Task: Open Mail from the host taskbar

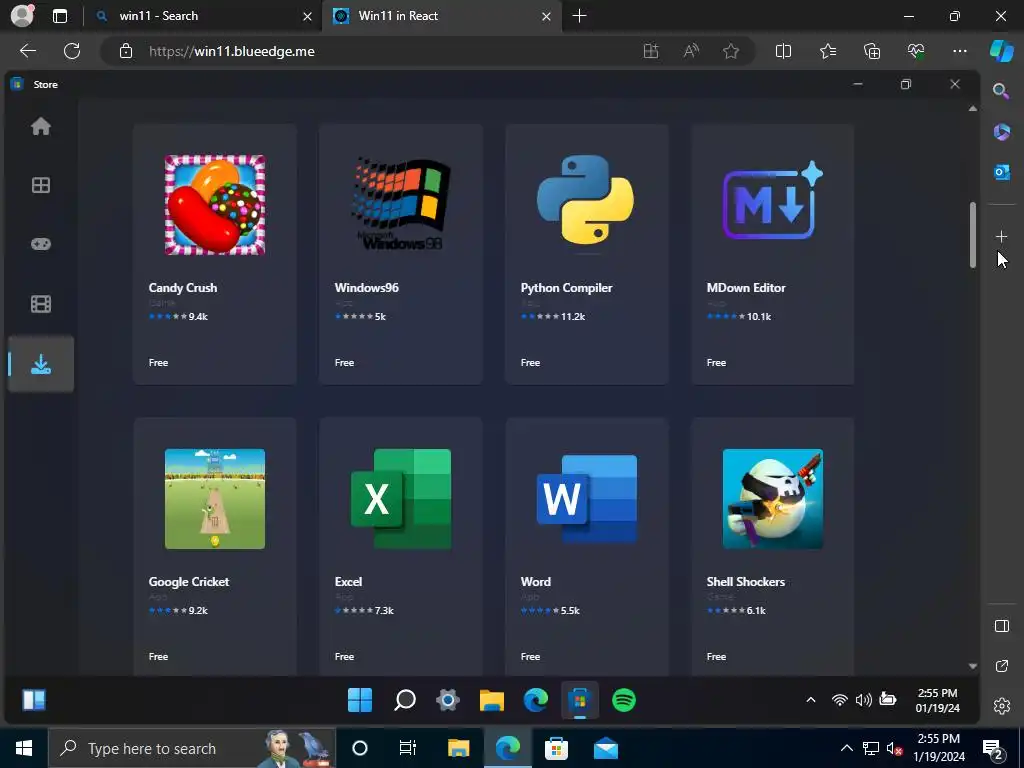Action: (x=605, y=748)
